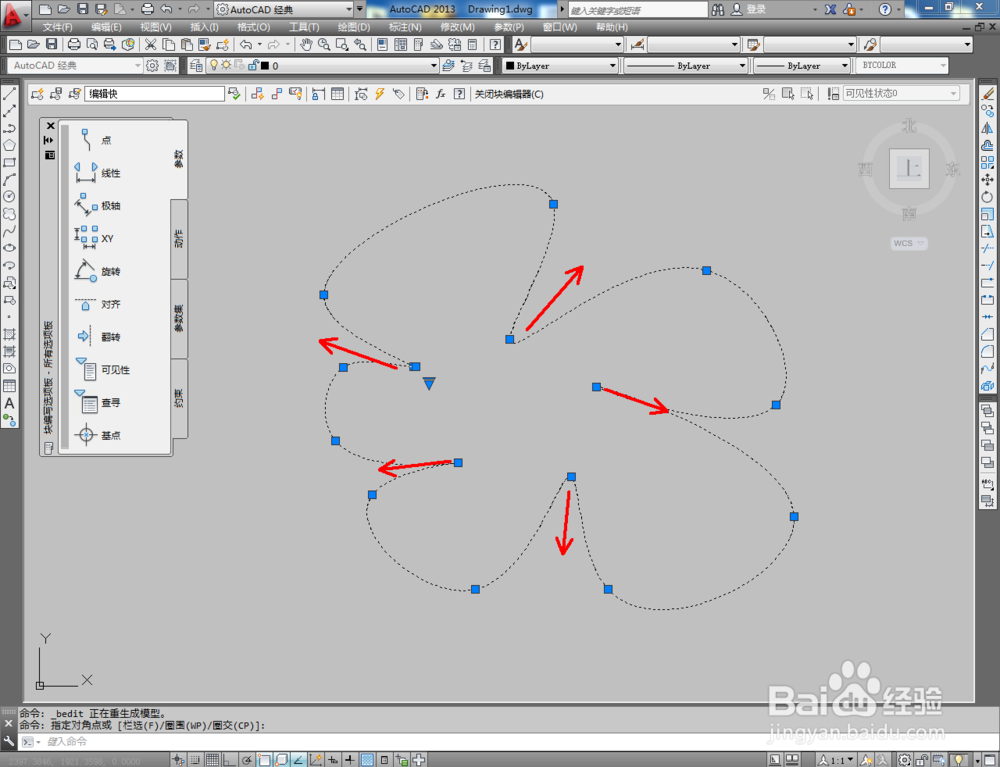Click the Pan hand tool icon

[x=306, y=44]
